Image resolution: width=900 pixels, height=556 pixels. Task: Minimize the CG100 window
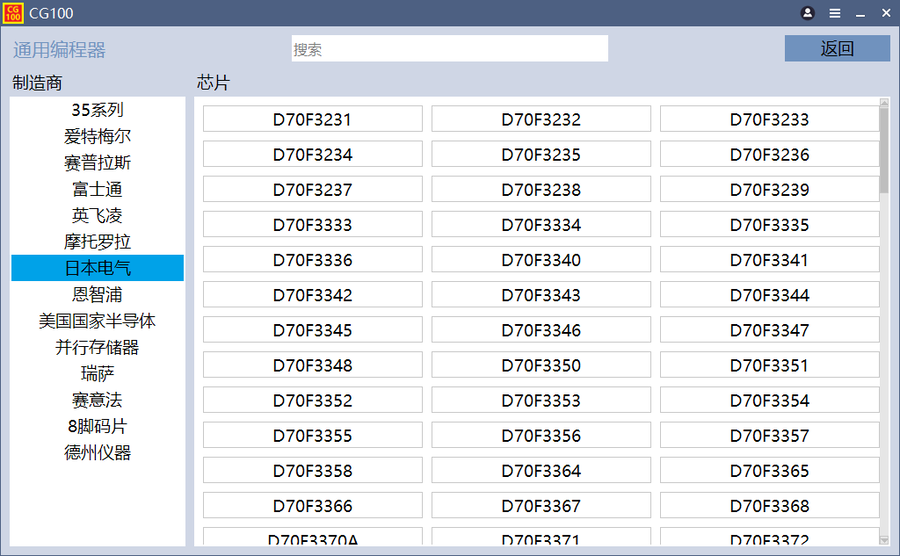pos(860,13)
